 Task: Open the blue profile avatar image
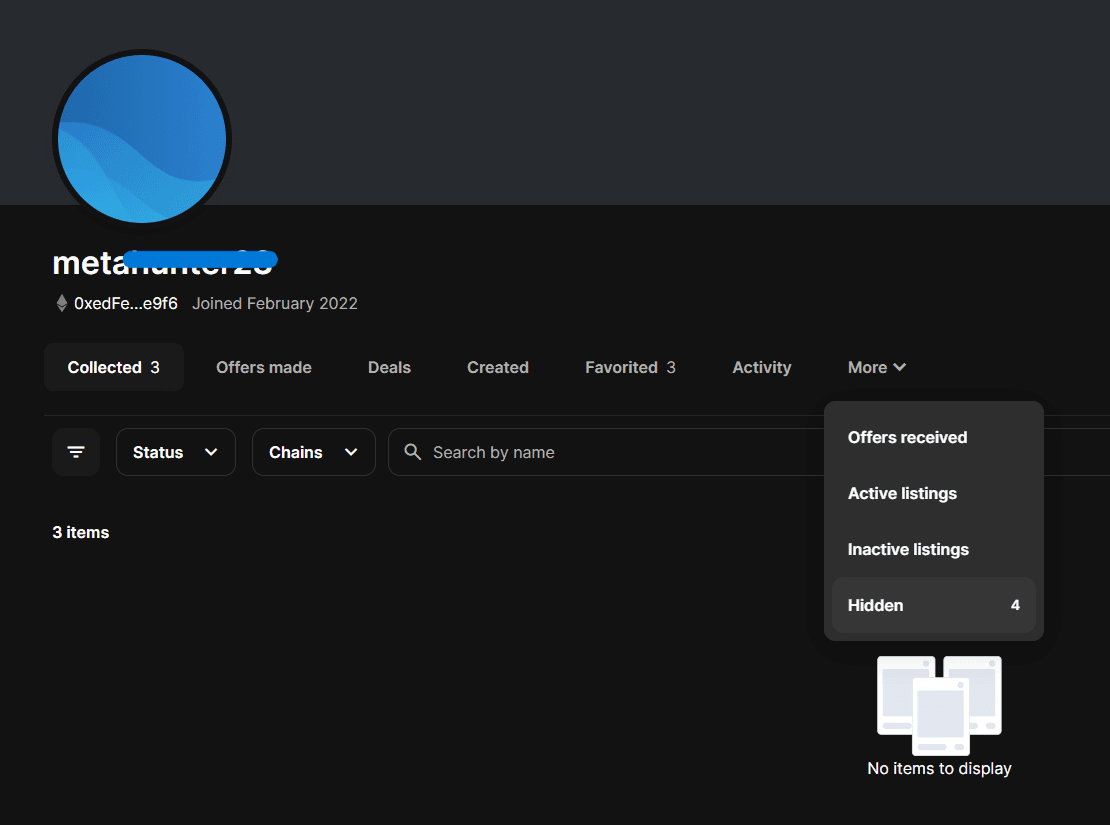tap(142, 138)
